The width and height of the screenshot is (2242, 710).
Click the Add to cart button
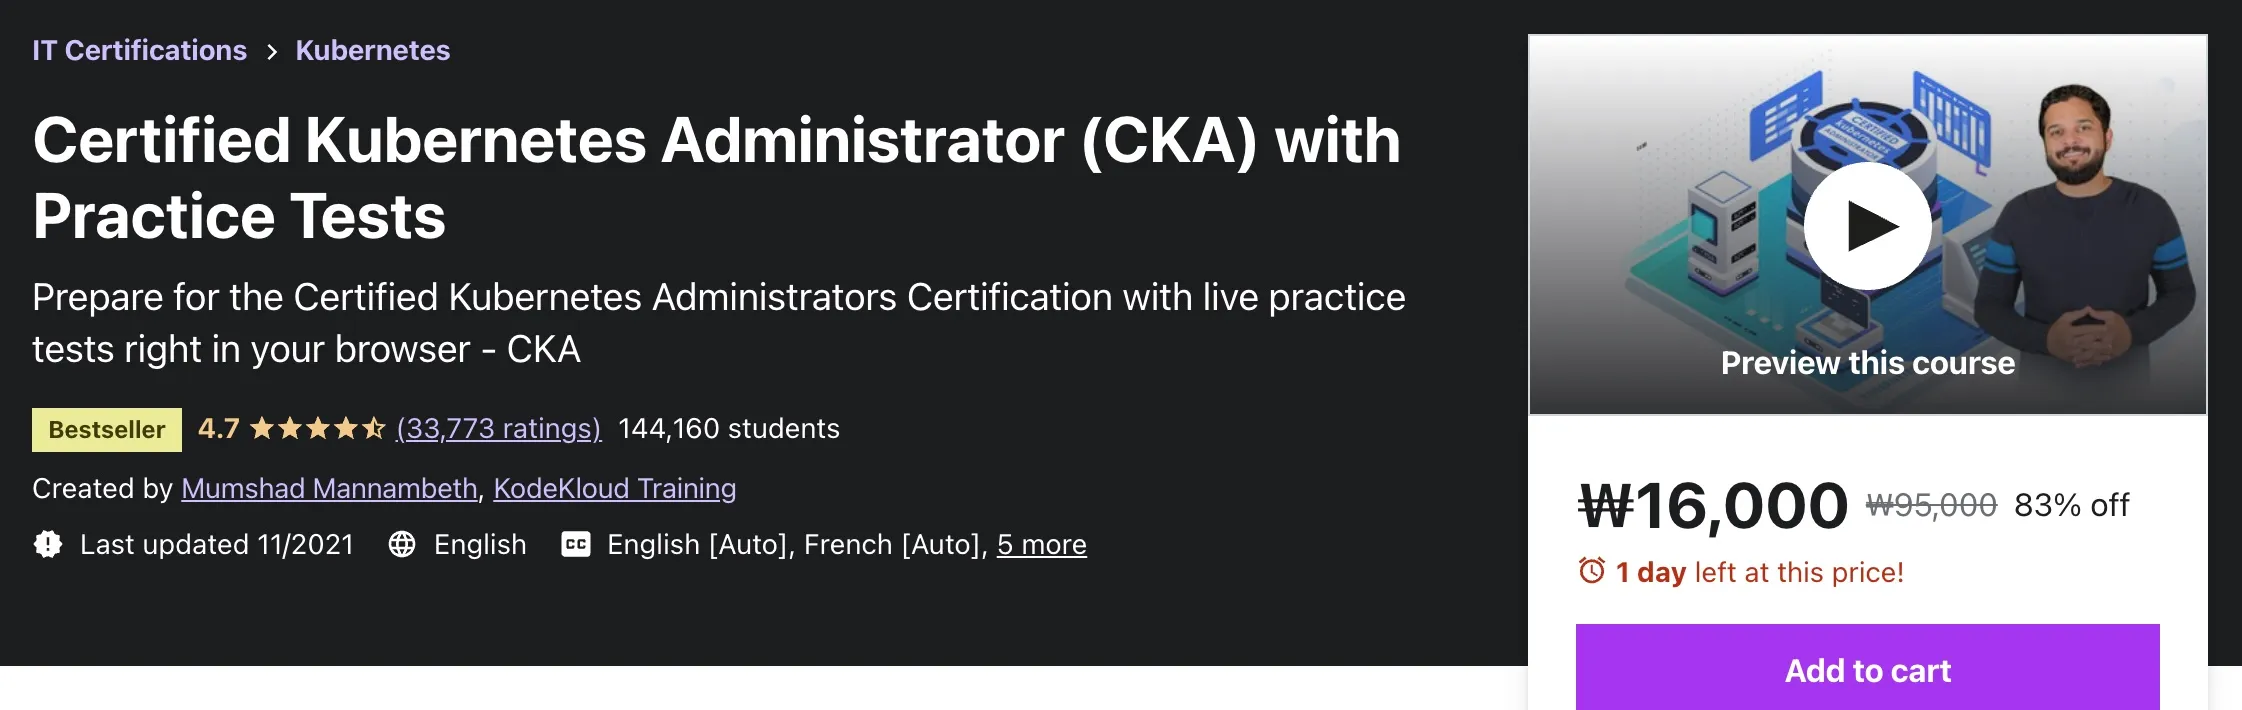pyautogui.click(x=1868, y=671)
